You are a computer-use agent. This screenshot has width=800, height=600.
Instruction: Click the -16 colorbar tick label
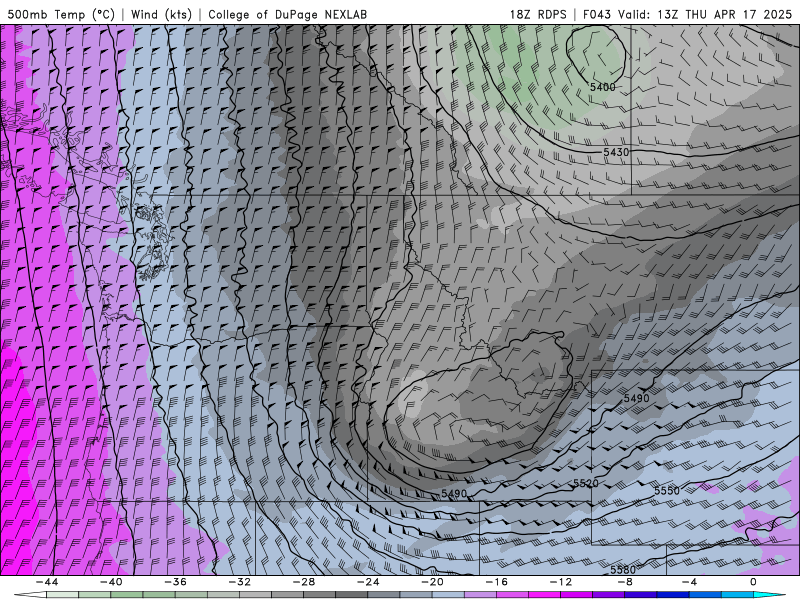(x=496, y=582)
